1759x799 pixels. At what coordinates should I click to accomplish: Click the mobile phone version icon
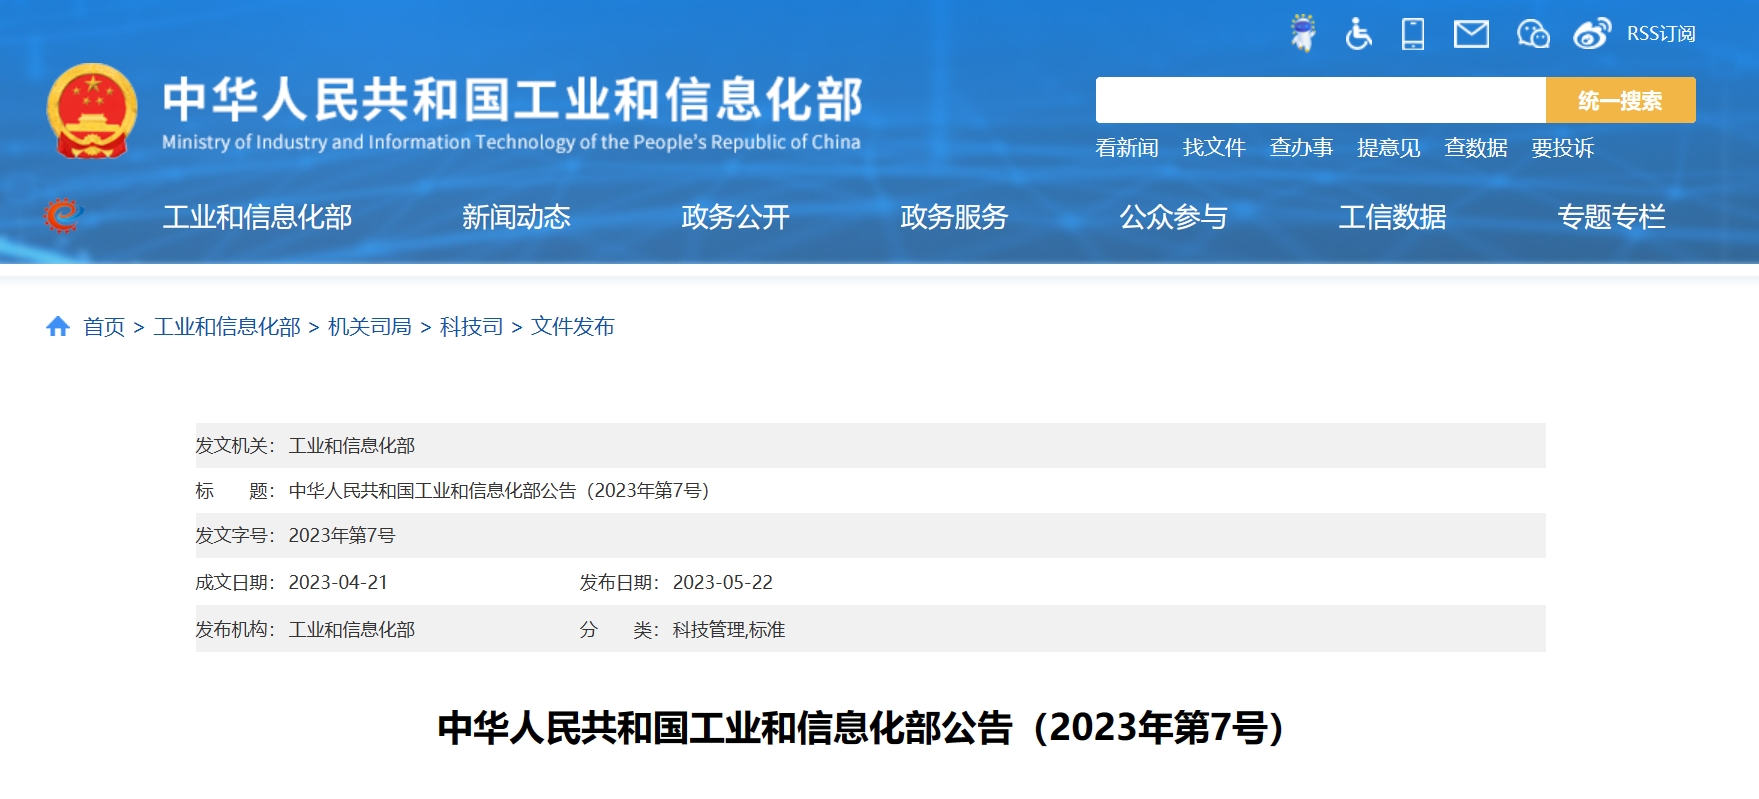[x=1413, y=34]
